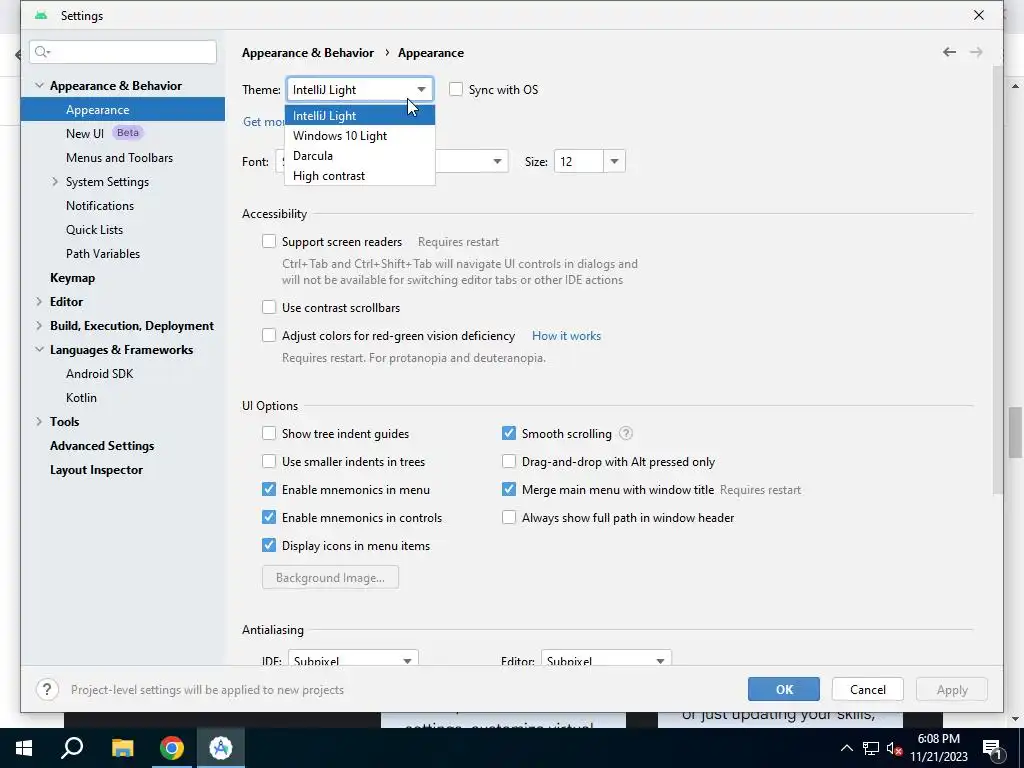Navigate back with the left arrow
Screen dimensions: 1024x768
pyautogui.click(x=950, y=52)
